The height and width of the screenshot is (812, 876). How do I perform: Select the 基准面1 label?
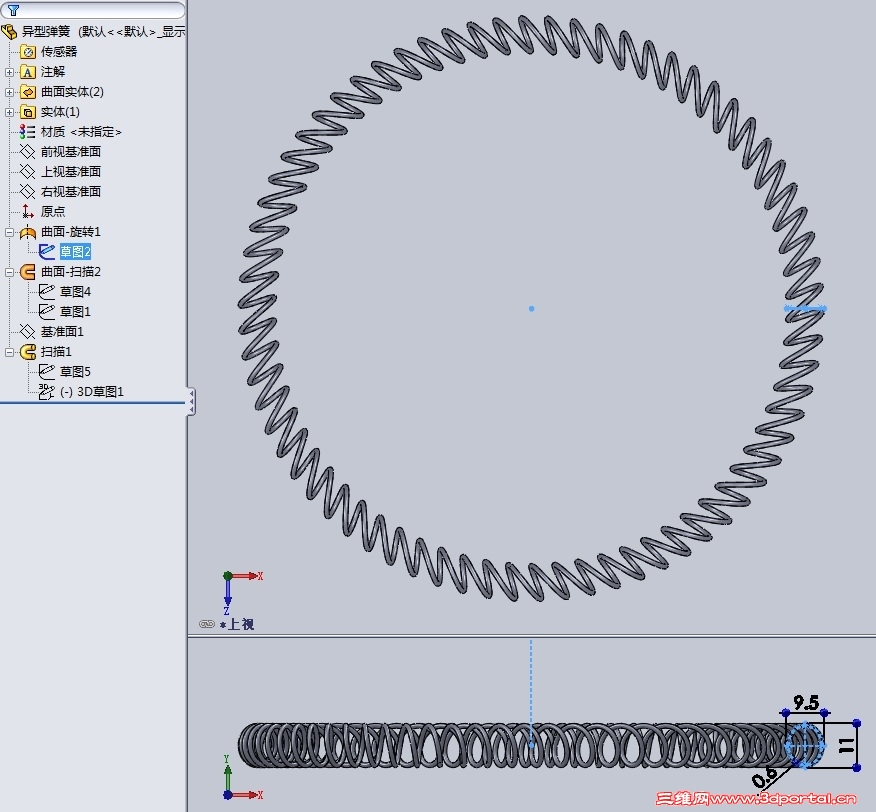pyautogui.click(x=62, y=332)
